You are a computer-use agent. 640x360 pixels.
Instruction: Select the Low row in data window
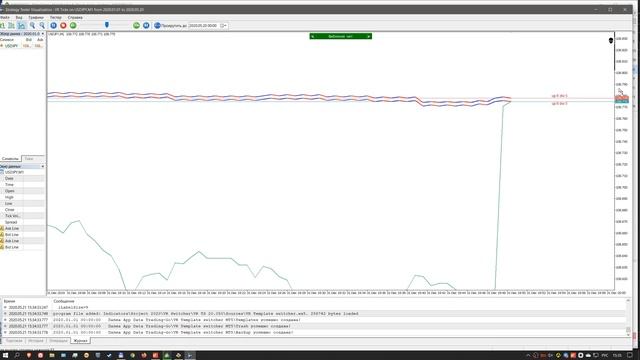click(x=22, y=203)
